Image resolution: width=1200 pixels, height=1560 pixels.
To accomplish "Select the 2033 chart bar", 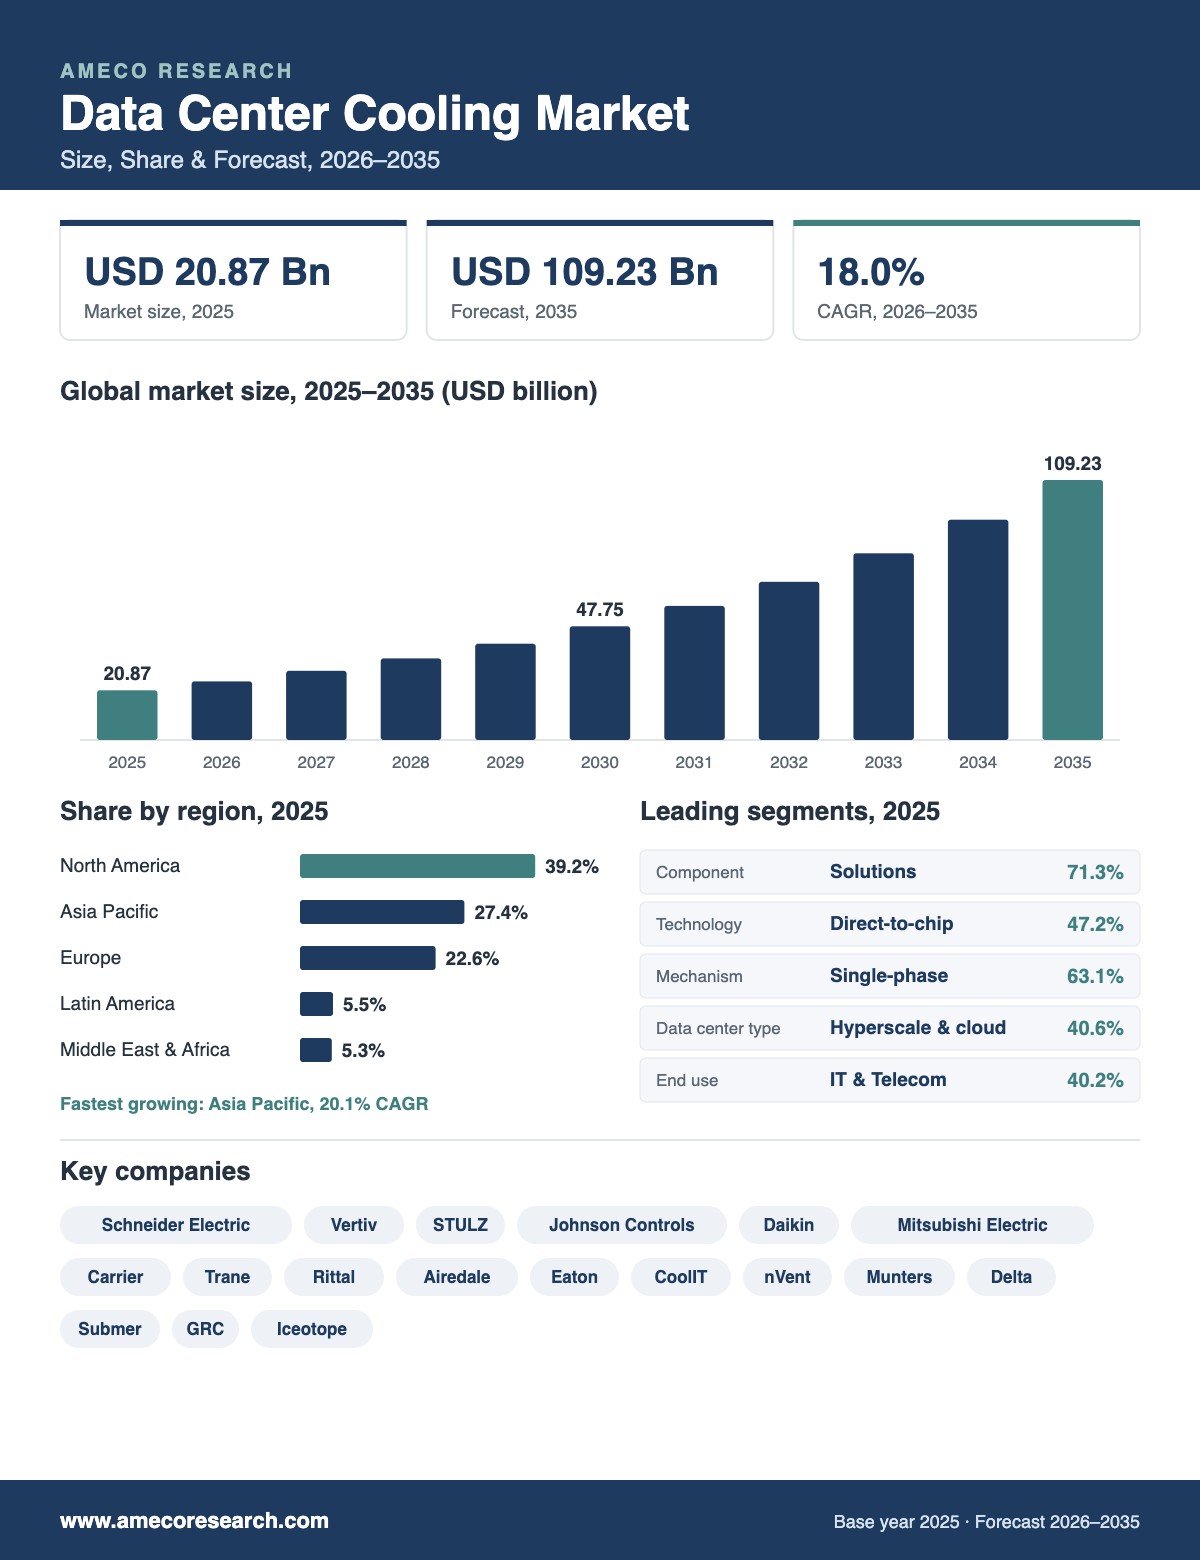I will (x=883, y=647).
